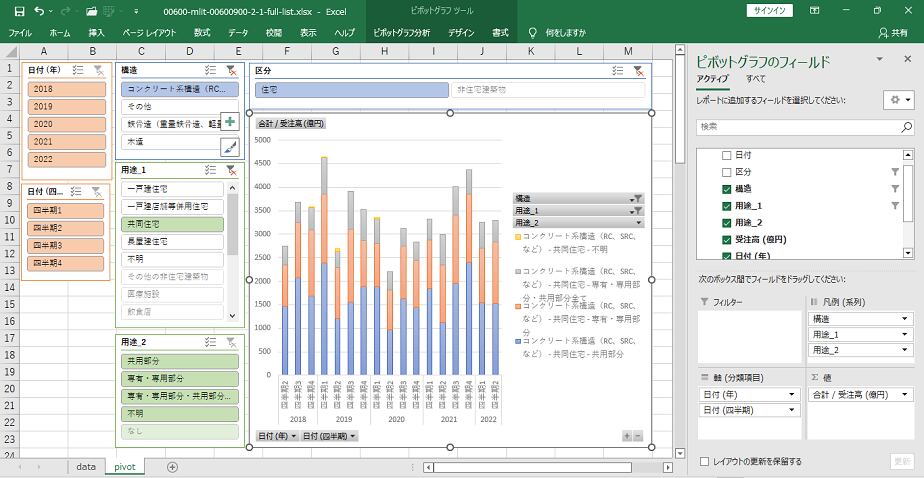Select 2020 in the year slicer
Image resolution: width=924 pixels, height=478 pixels.
[65, 124]
